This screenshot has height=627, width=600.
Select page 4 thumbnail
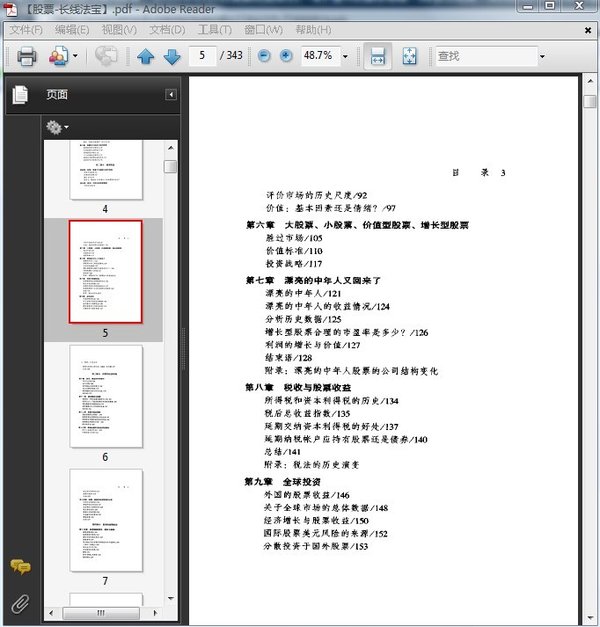pyautogui.click(x=106, y=170)
